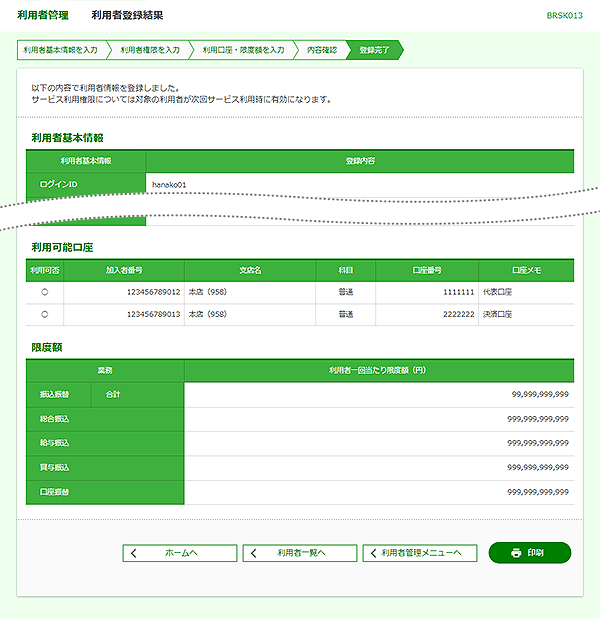
Task: Select the active step 登録完了
Action: pyautogui.click(x=374, y=50)
